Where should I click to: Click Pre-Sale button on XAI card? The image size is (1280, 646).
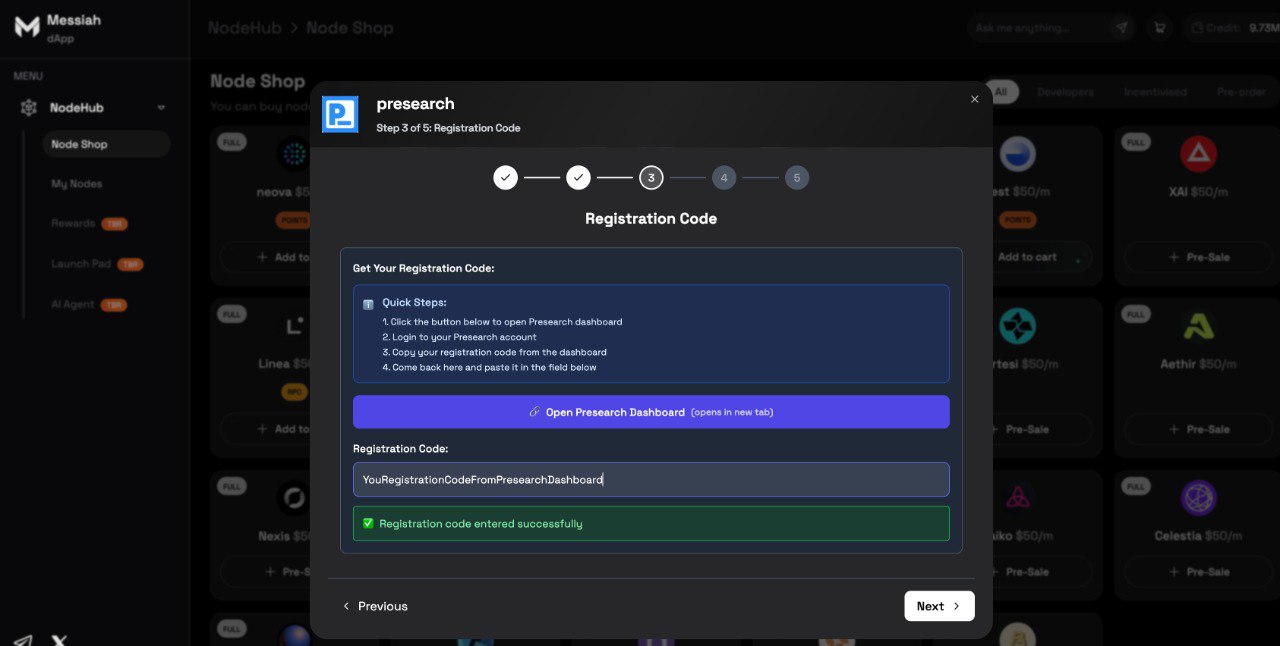pos(1199,257)
